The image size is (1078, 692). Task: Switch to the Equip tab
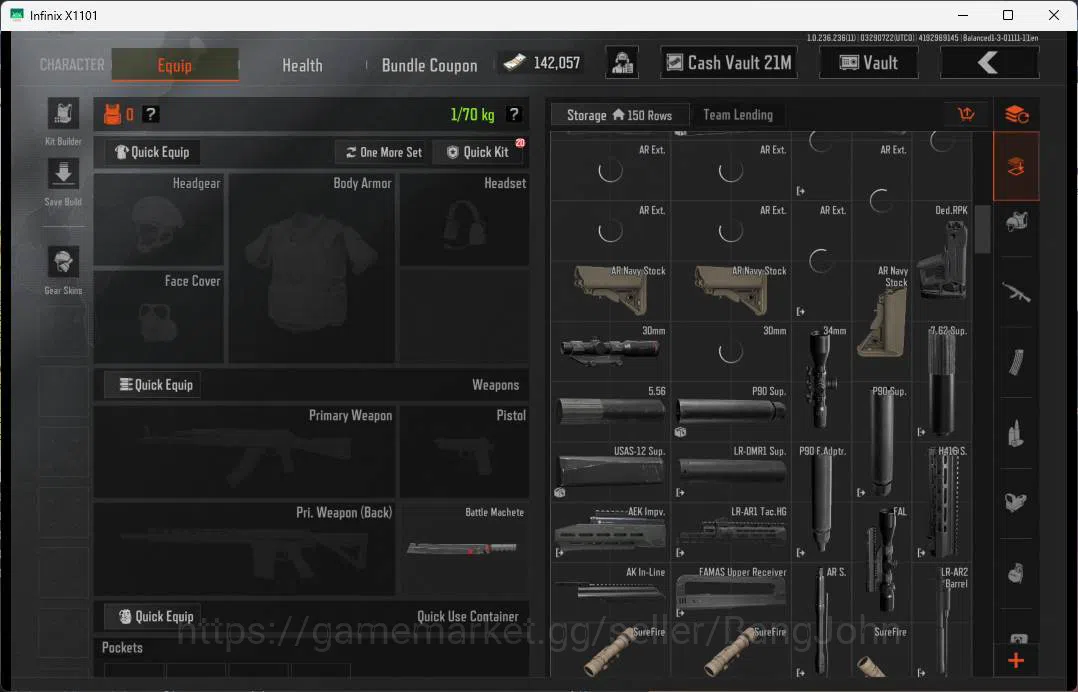[175, 65]
